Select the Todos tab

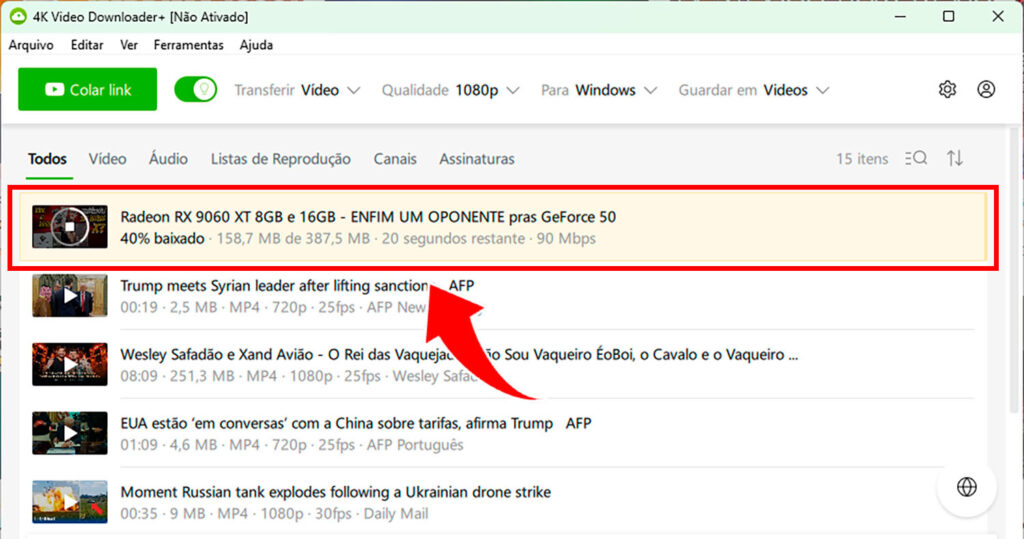pos(48,159)
